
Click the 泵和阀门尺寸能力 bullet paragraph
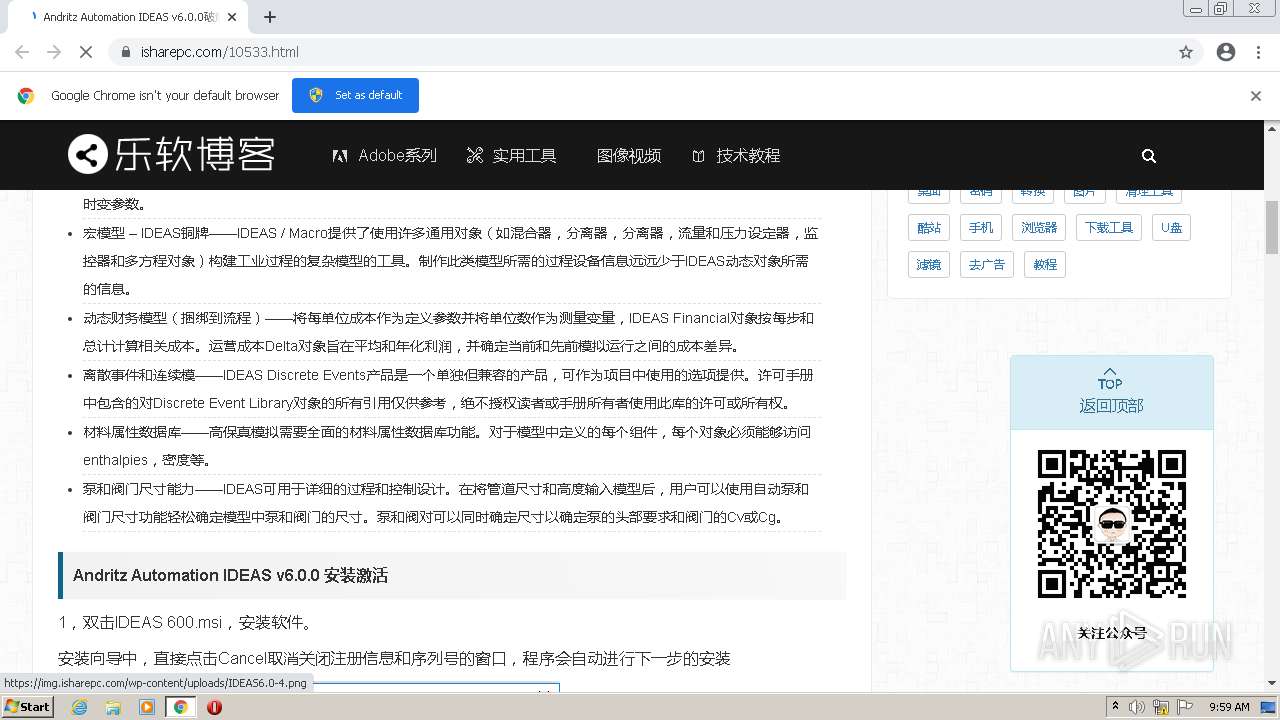coord(451,503)
